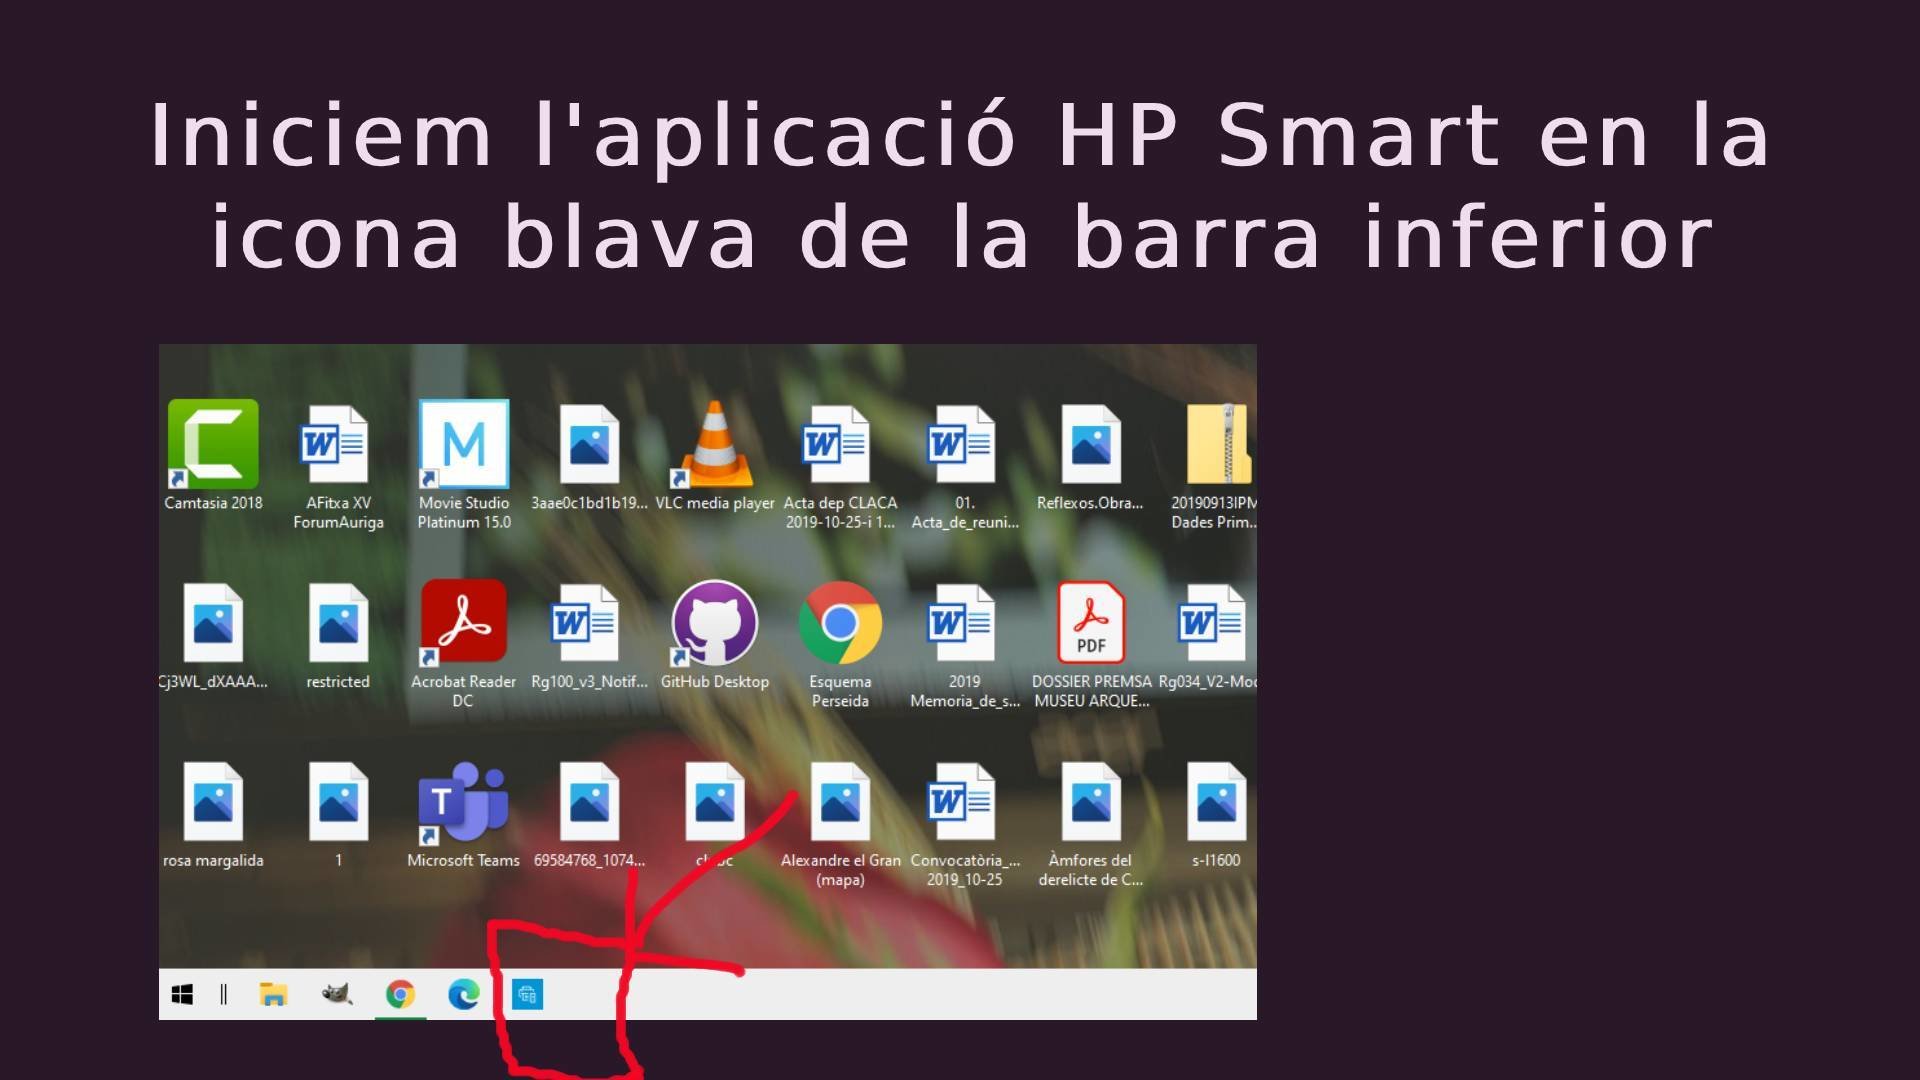Image resolution: width=1920 pixels, height=1080 pixels.
Task: Click the zipped folder 20190913IPM Dades Prim
Action: [1216, 445]
